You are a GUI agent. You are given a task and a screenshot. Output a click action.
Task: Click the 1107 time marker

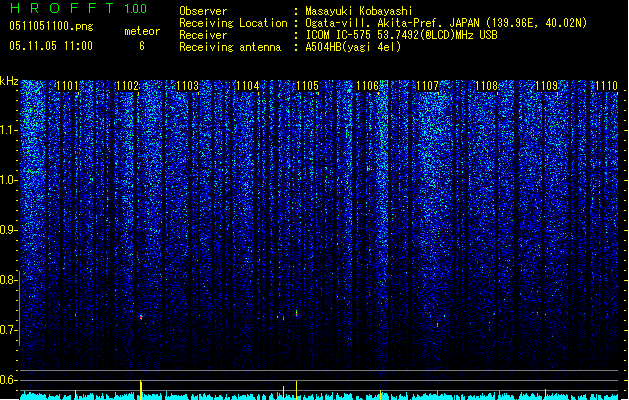point(428,86)
